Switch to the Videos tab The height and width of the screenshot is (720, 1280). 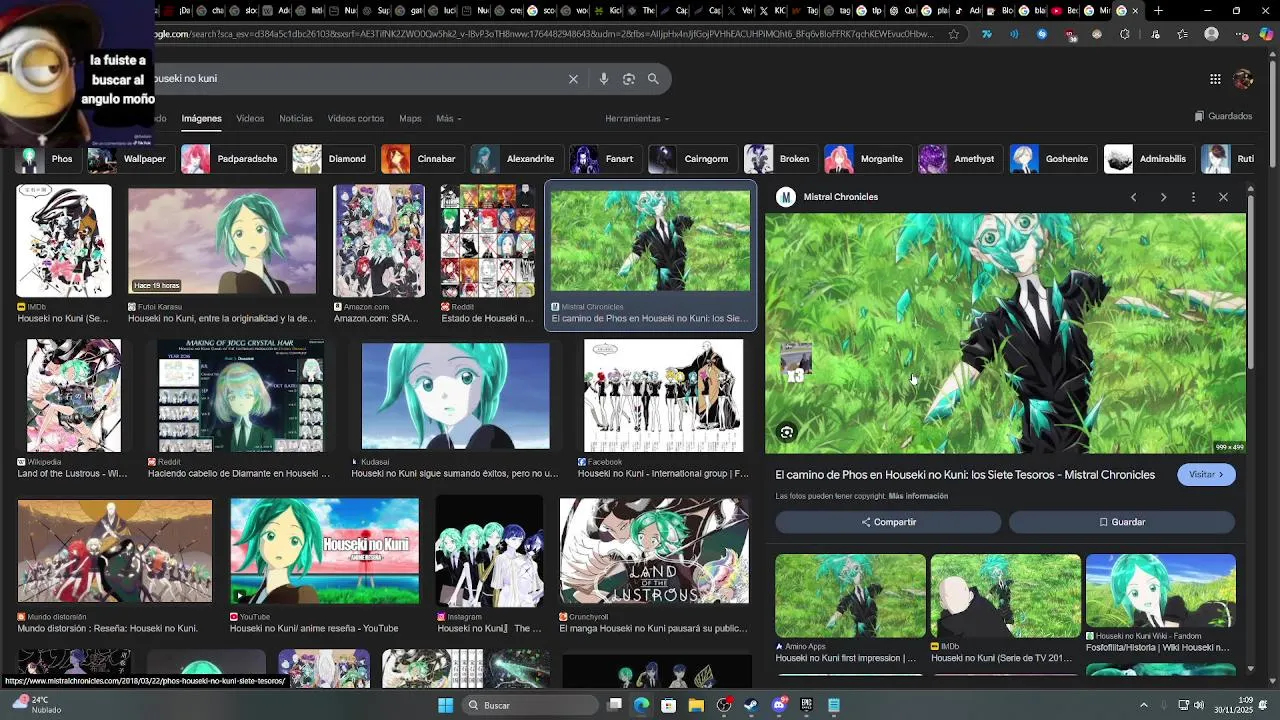click(x=250, y=118)
